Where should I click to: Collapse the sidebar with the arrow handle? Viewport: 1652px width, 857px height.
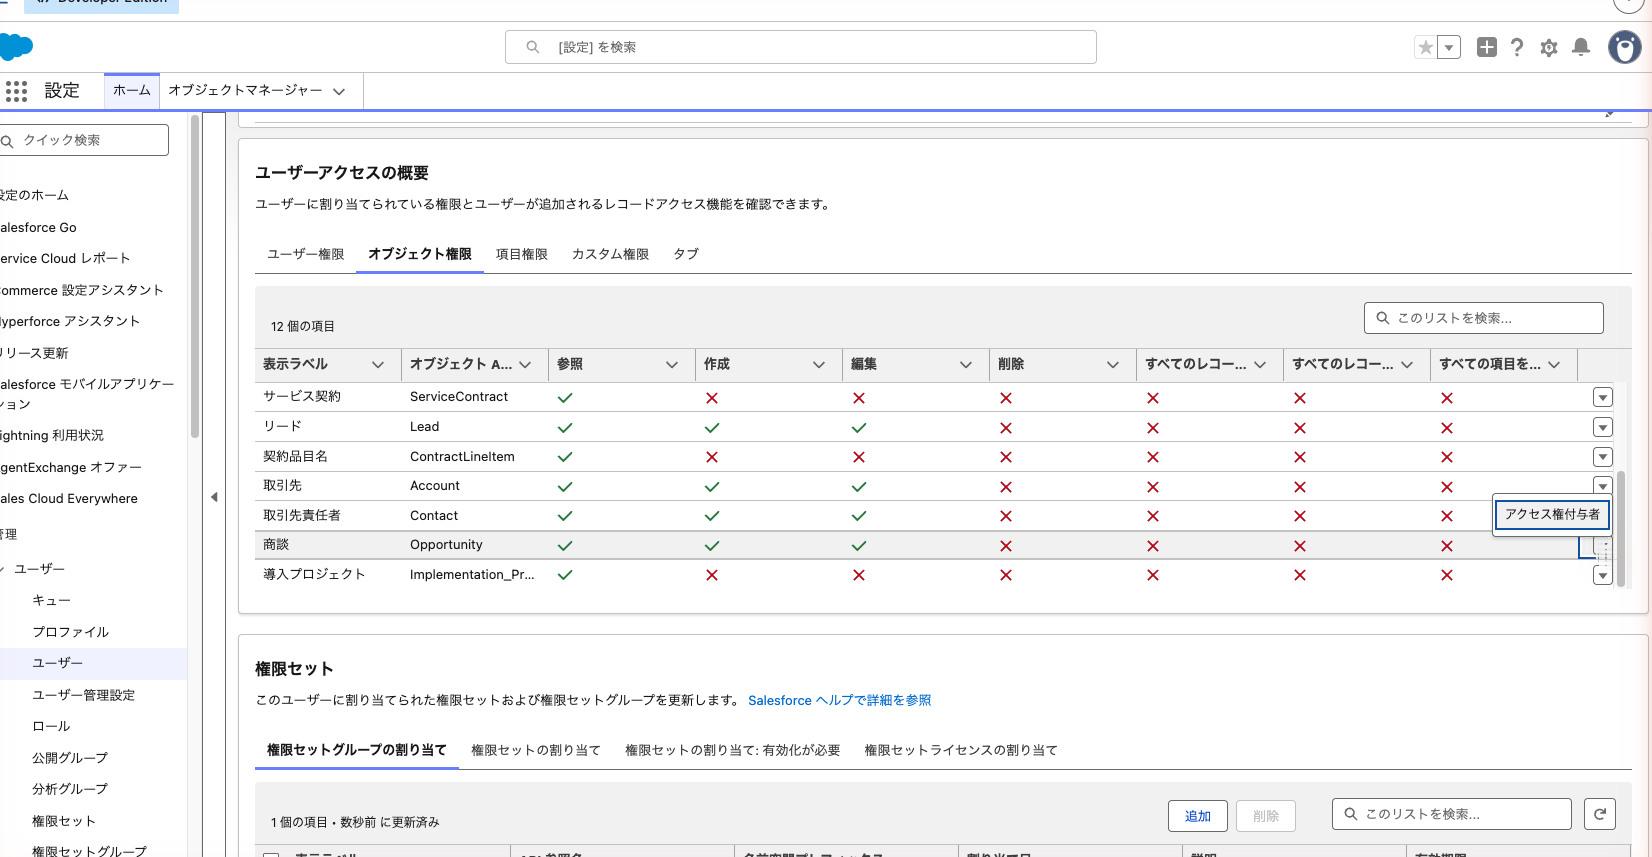[x=214, y=497]
